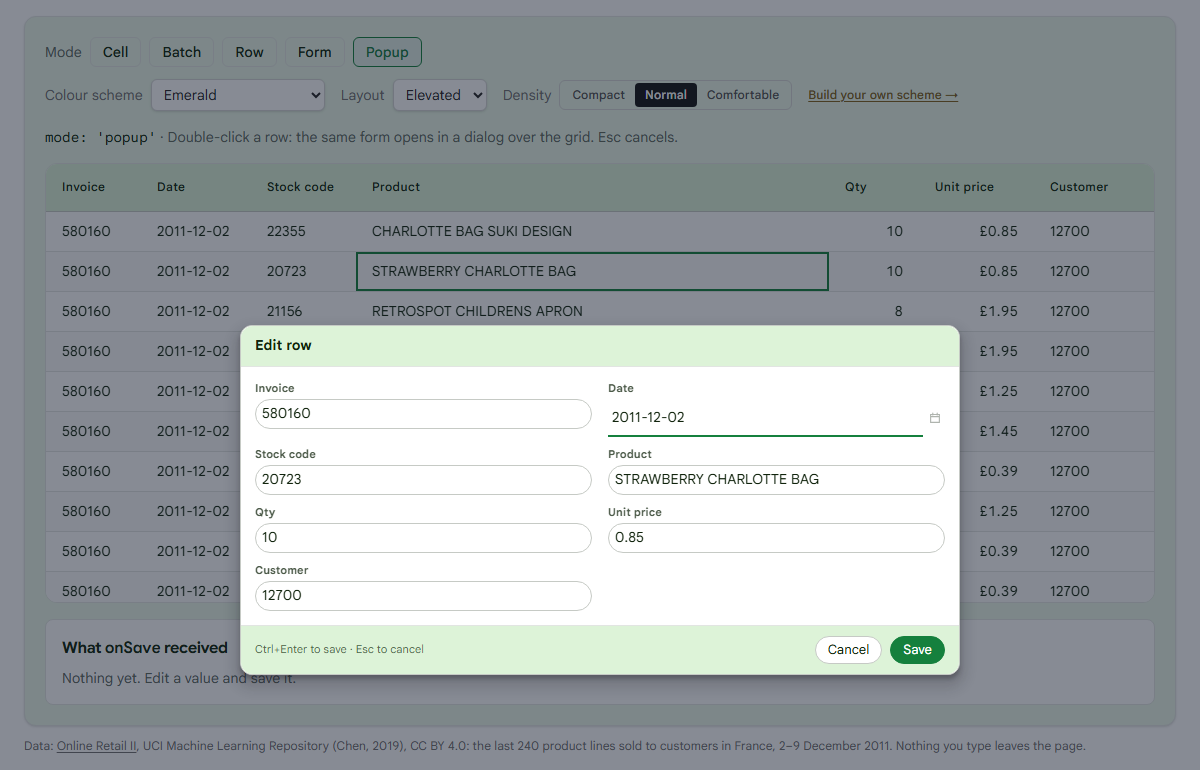Click the Edit row dialog title
1200x770 pixels.
point(283,345)
